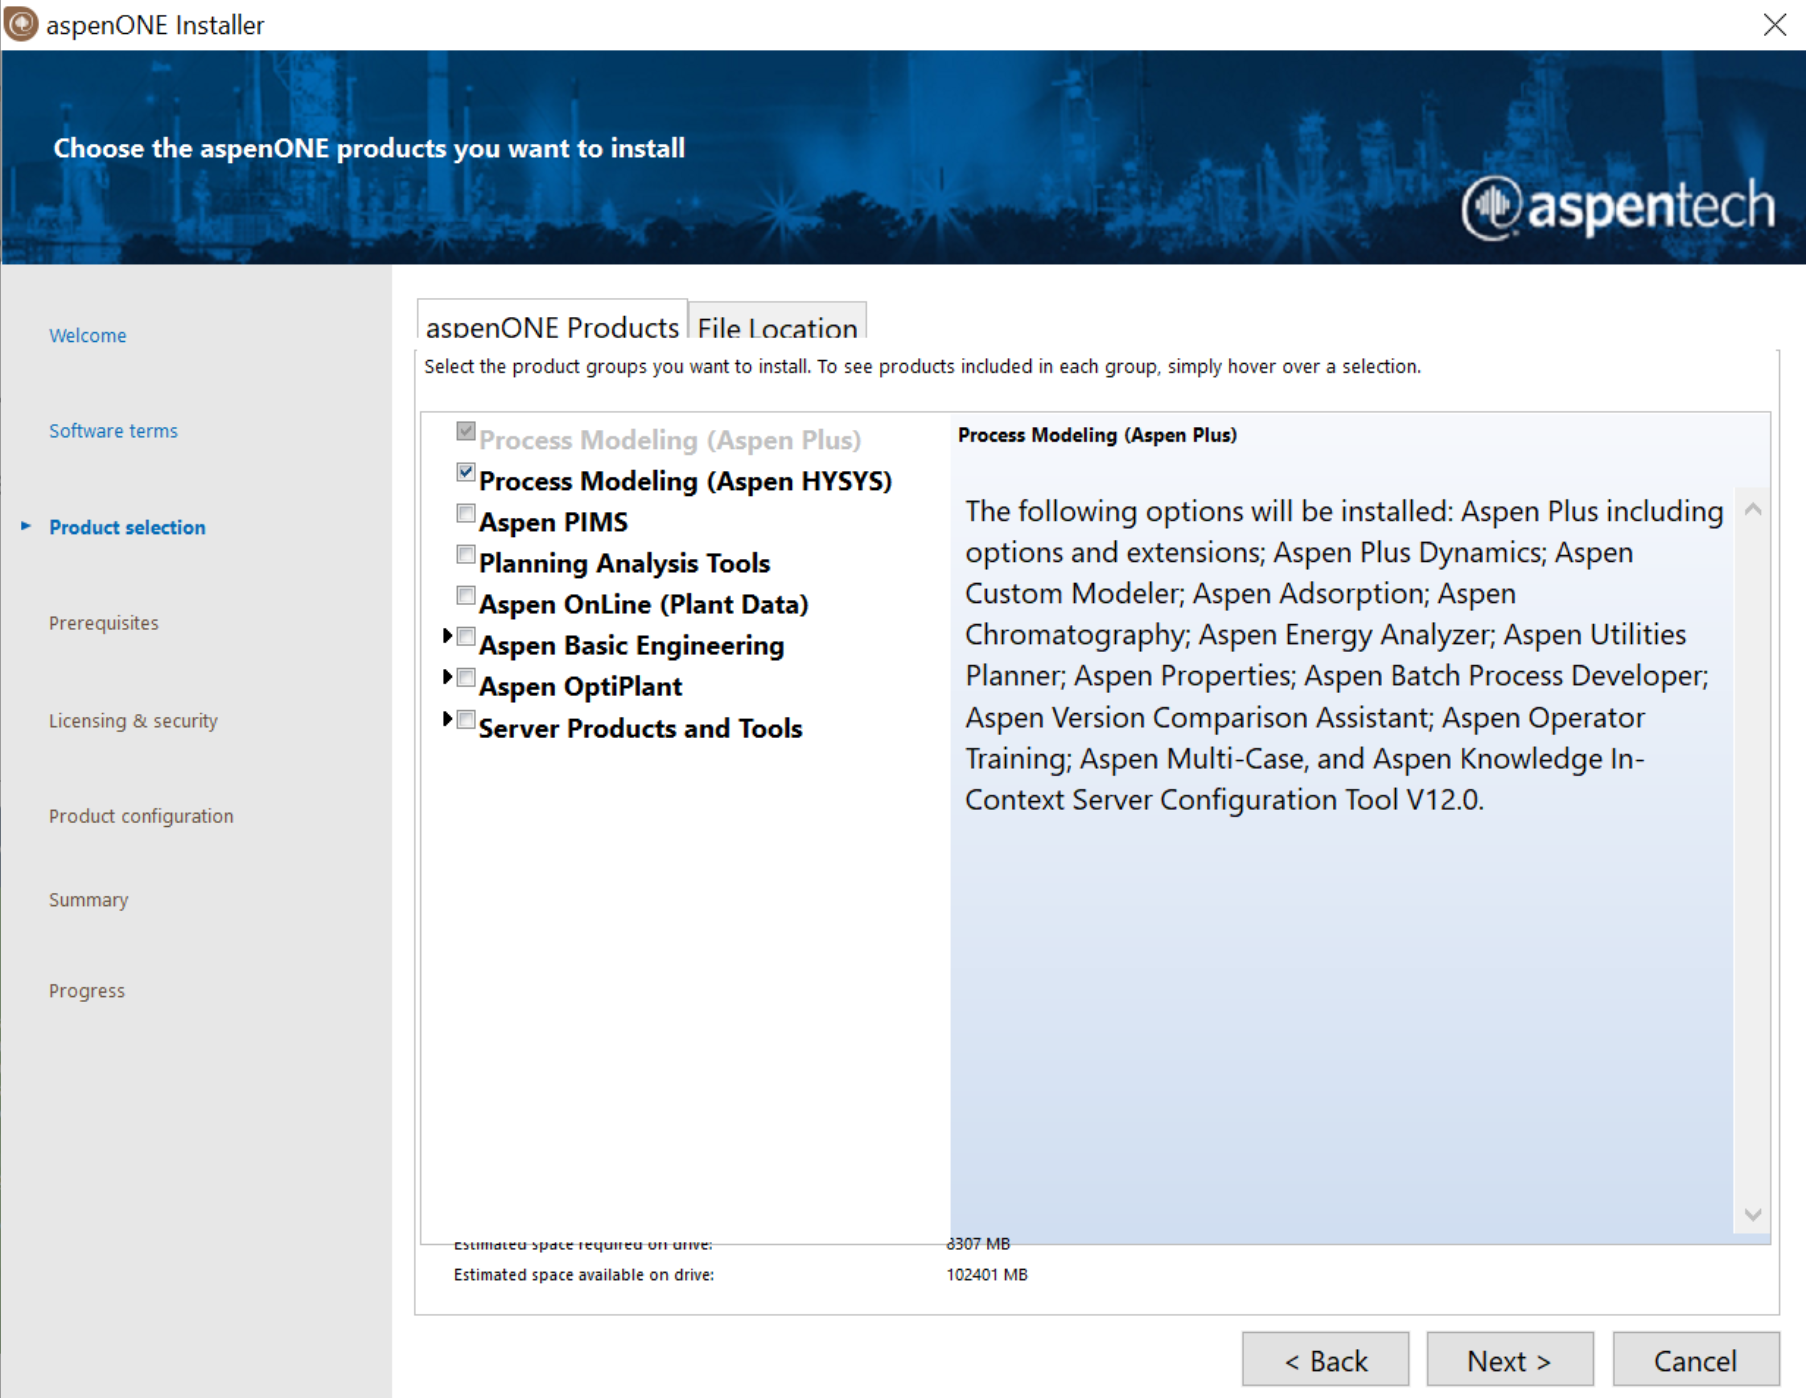Open the Software terms step

(113, 431)
